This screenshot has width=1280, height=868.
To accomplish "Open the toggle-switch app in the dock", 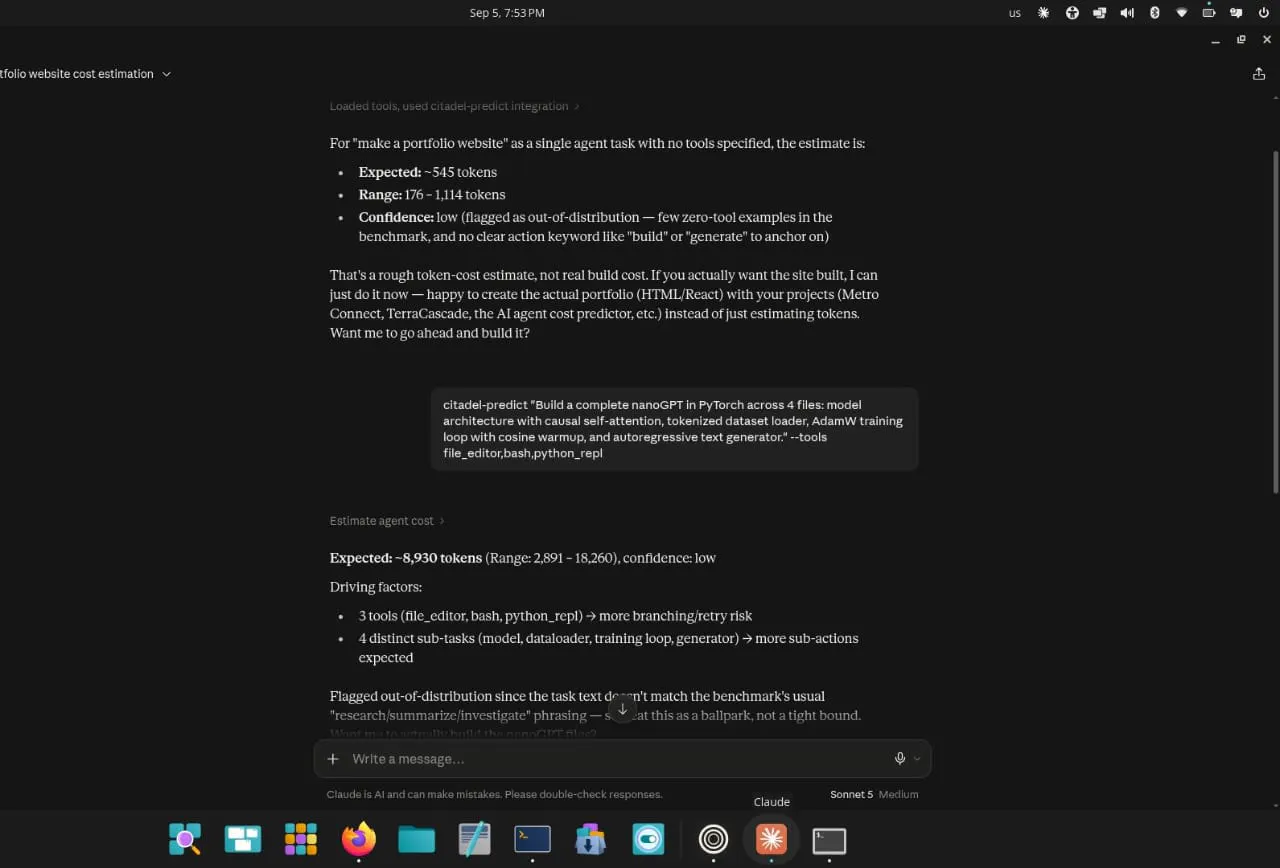I will [x=649, y=839].
